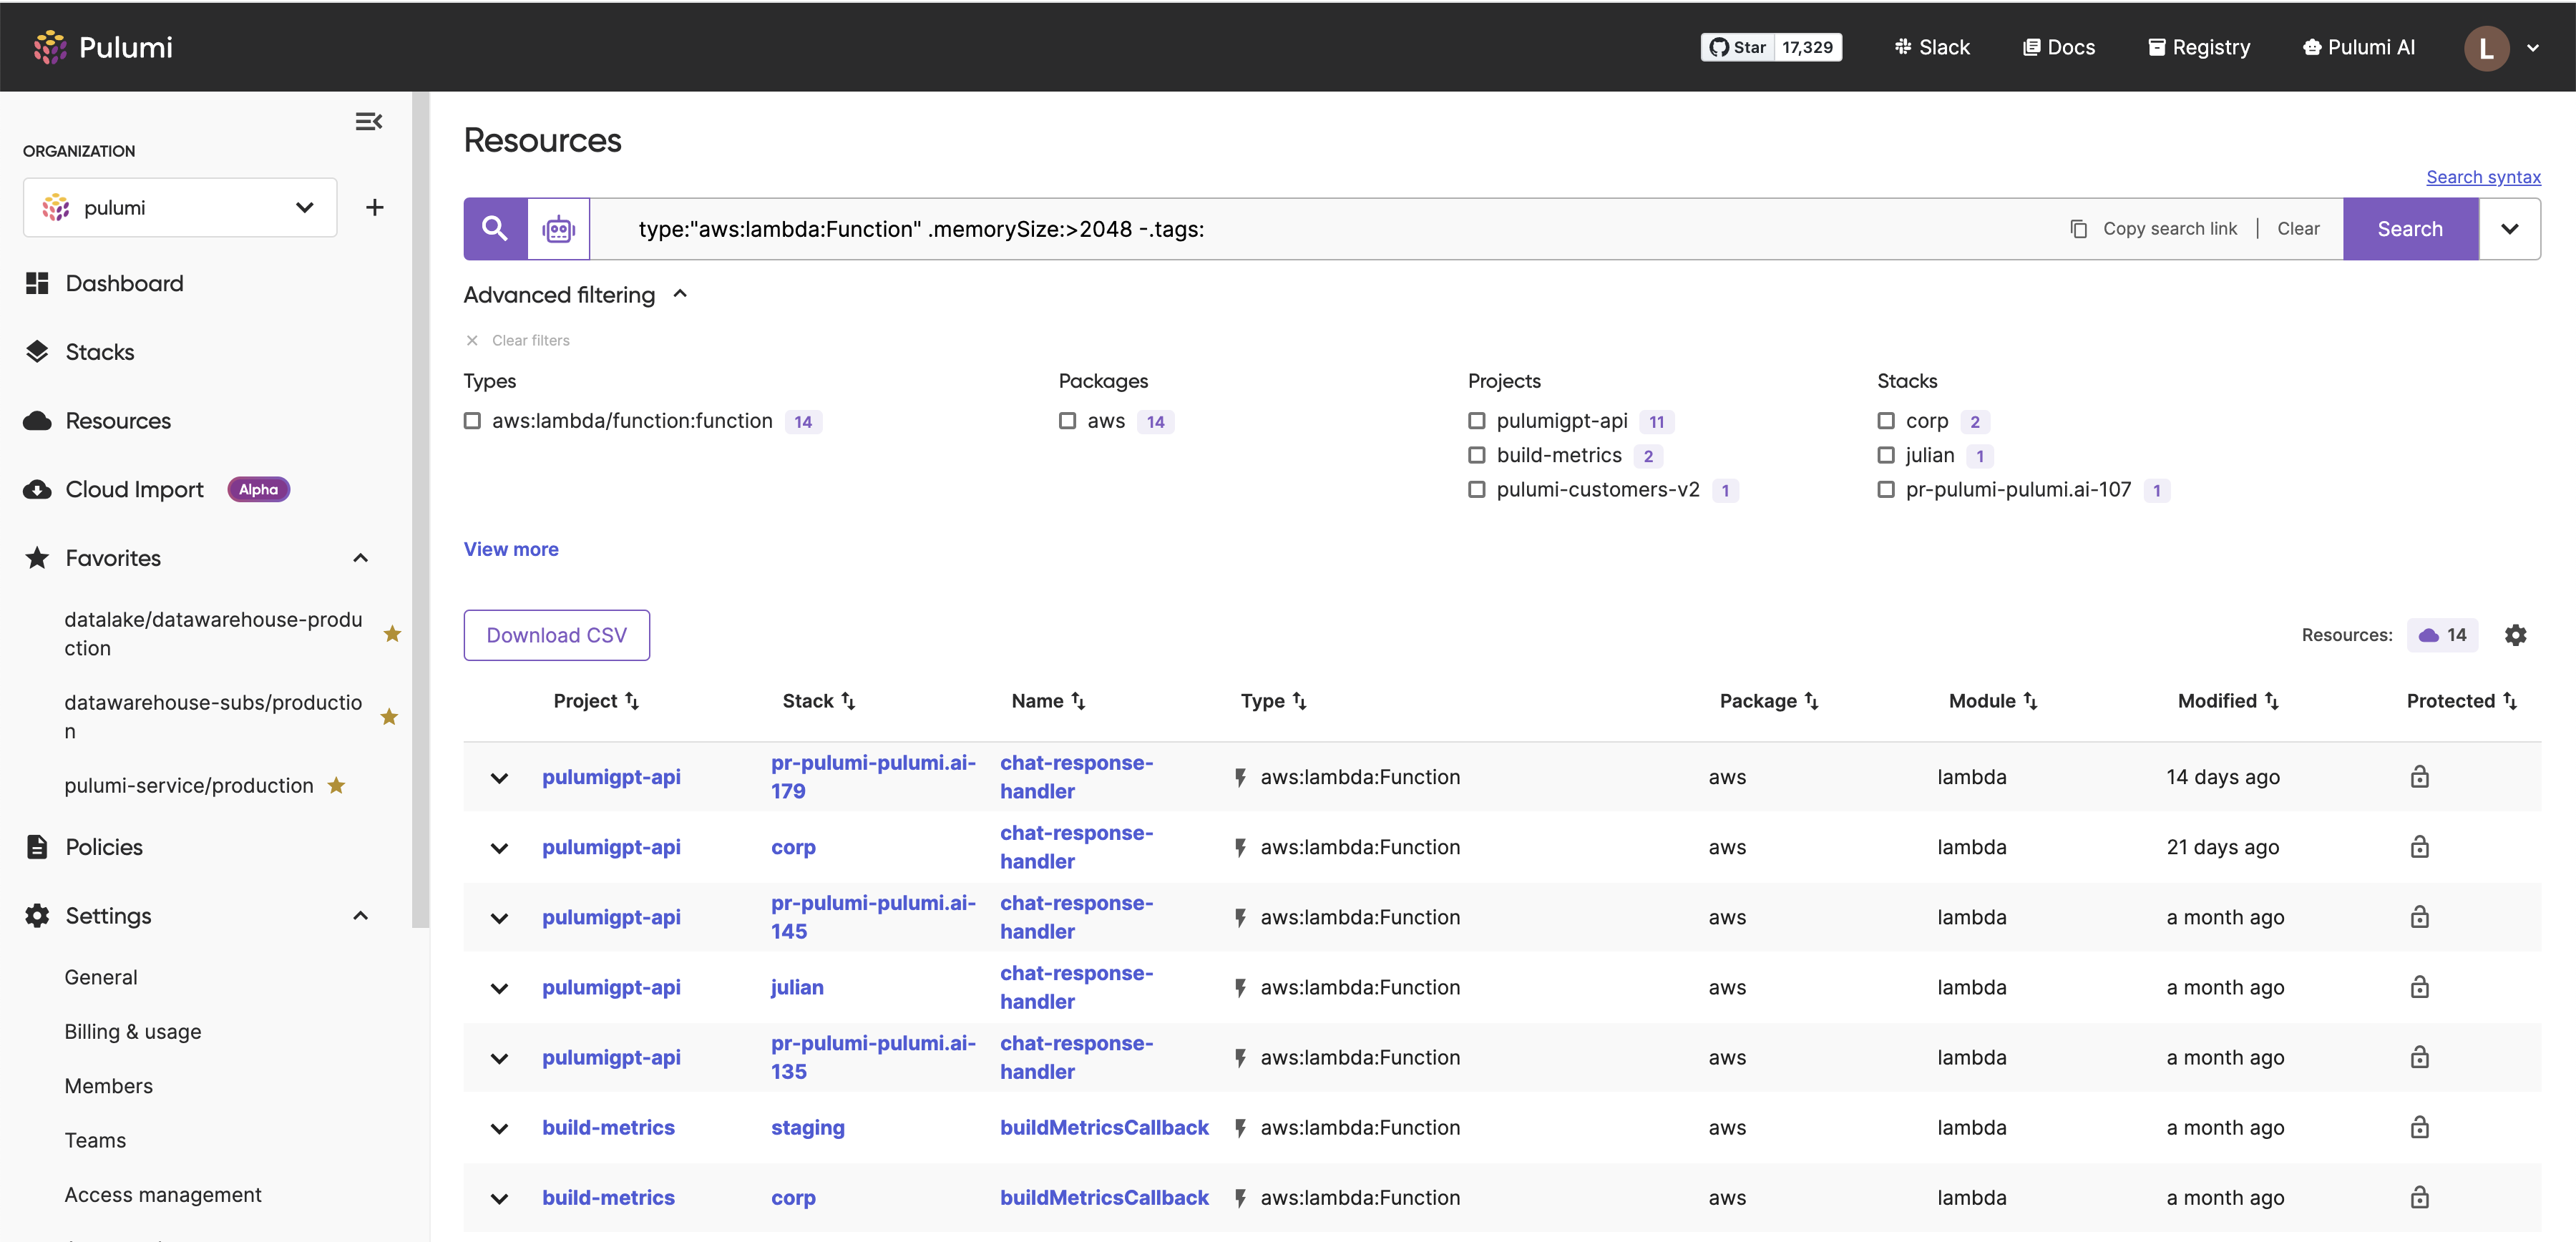Click the user avatar L
The width and height of the screenshot is (2576, 1242).
[x=2486, y=48]
